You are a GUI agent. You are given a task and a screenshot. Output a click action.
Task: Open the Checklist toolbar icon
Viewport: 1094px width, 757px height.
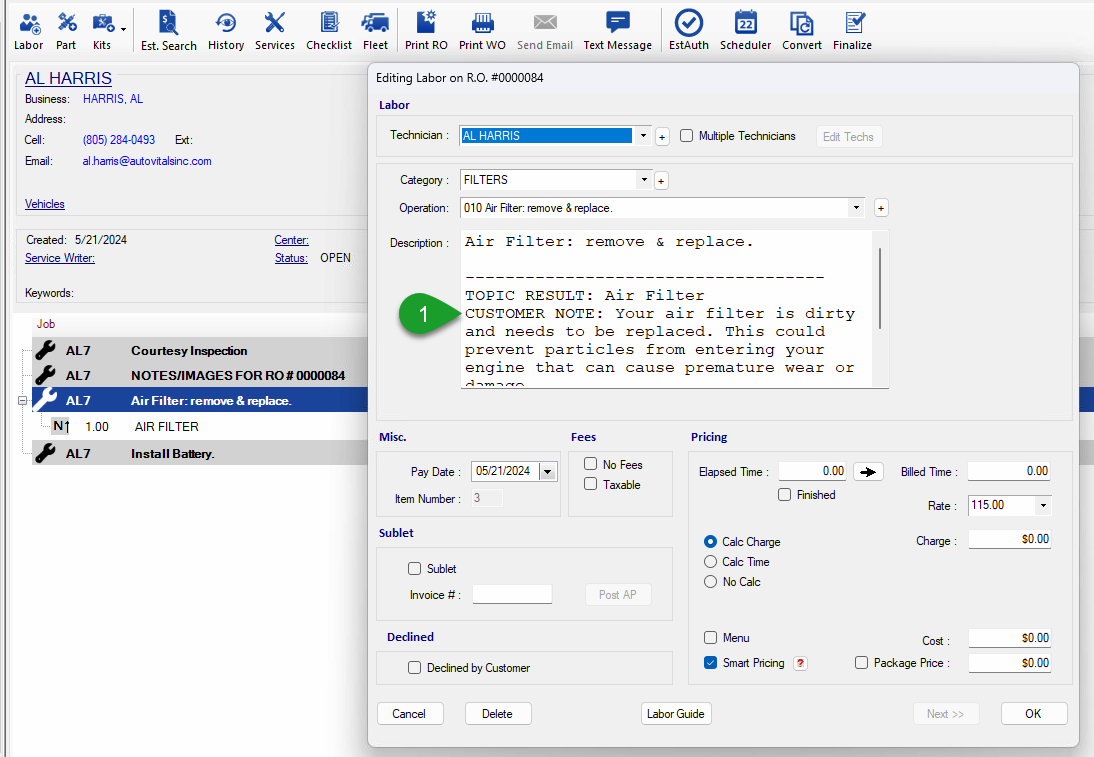point(329,31)
